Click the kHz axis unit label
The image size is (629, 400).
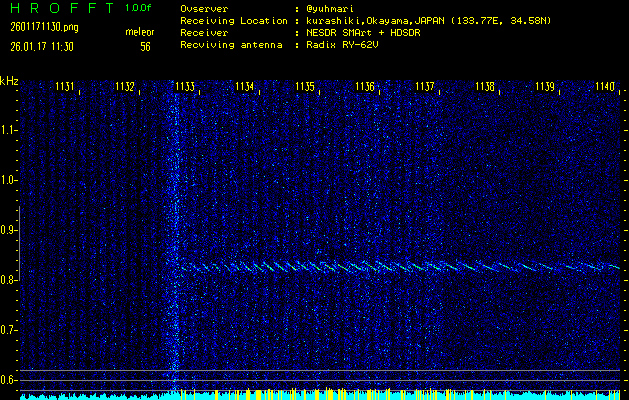click(9, 81)
